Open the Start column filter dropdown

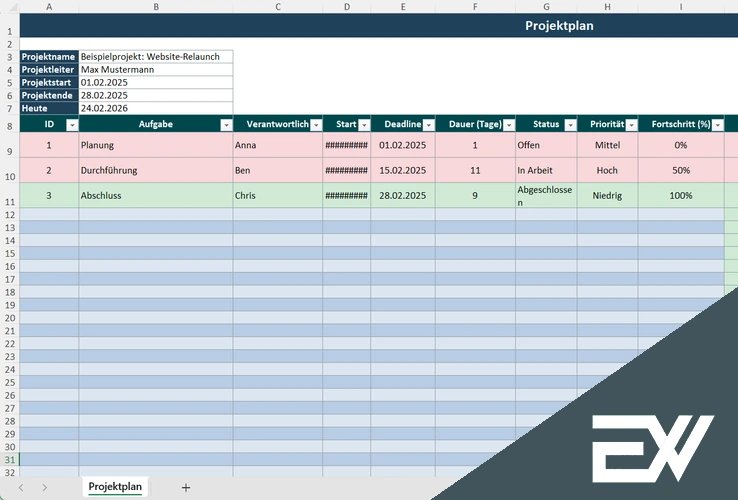click(364, 125)
